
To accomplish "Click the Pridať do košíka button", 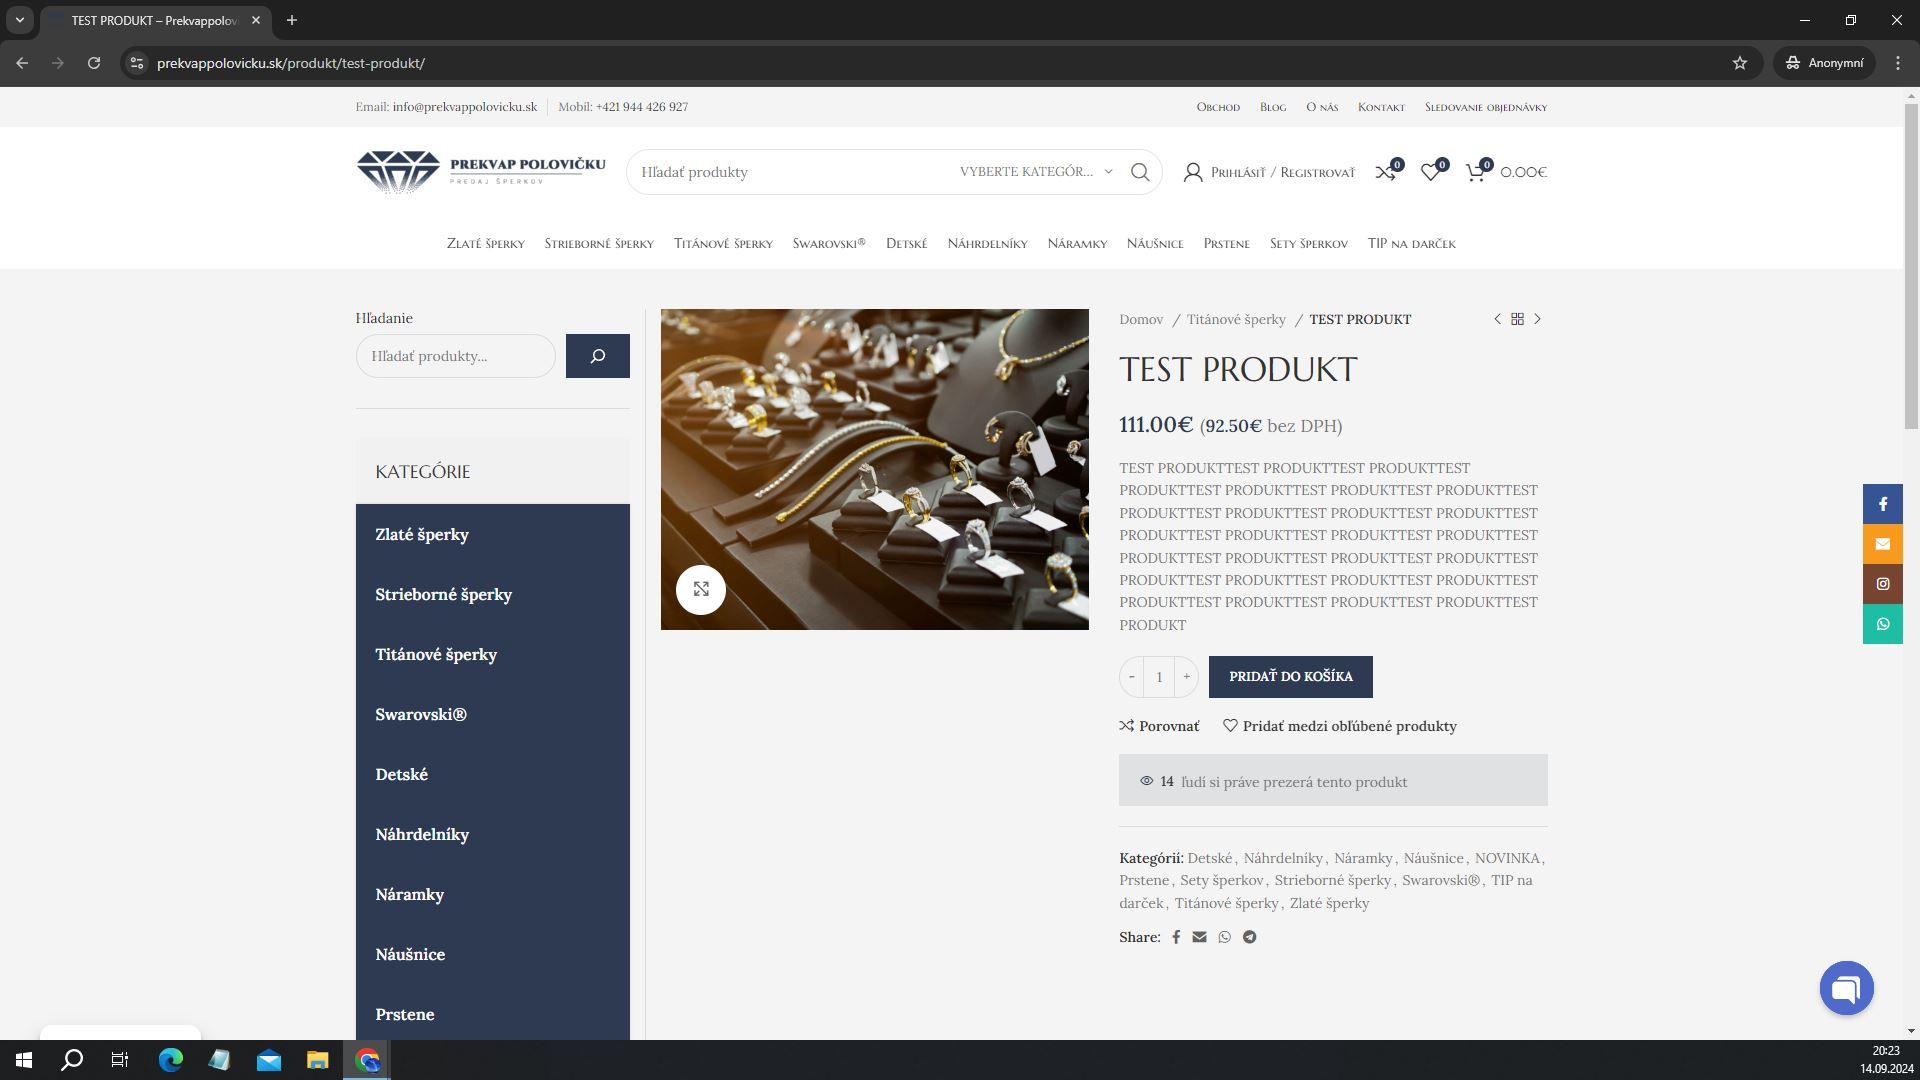I will click(1291, 677).
